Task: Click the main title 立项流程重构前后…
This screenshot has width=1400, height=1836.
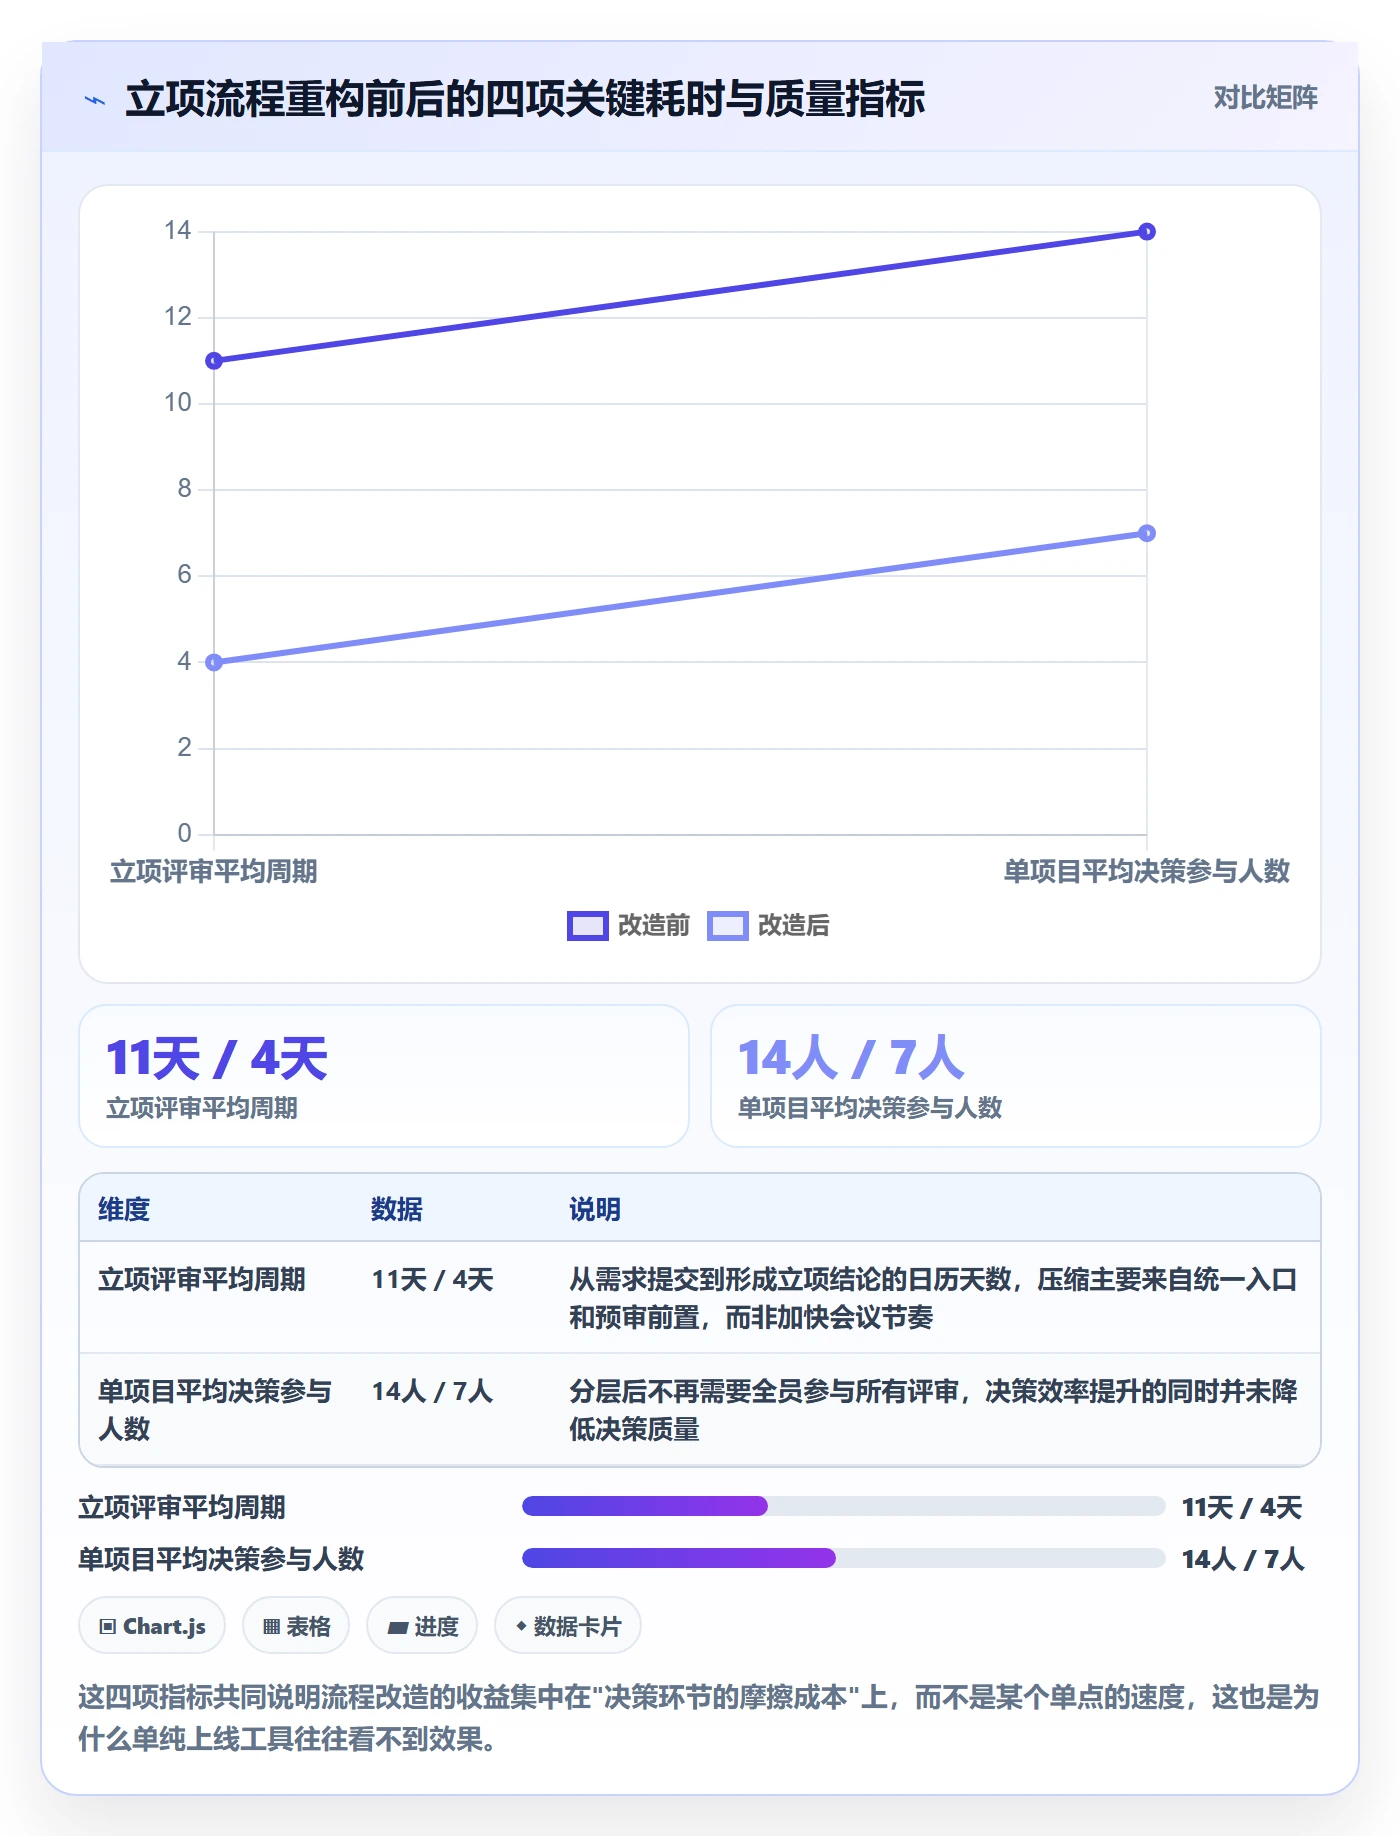Action: (x=526, y=99)
